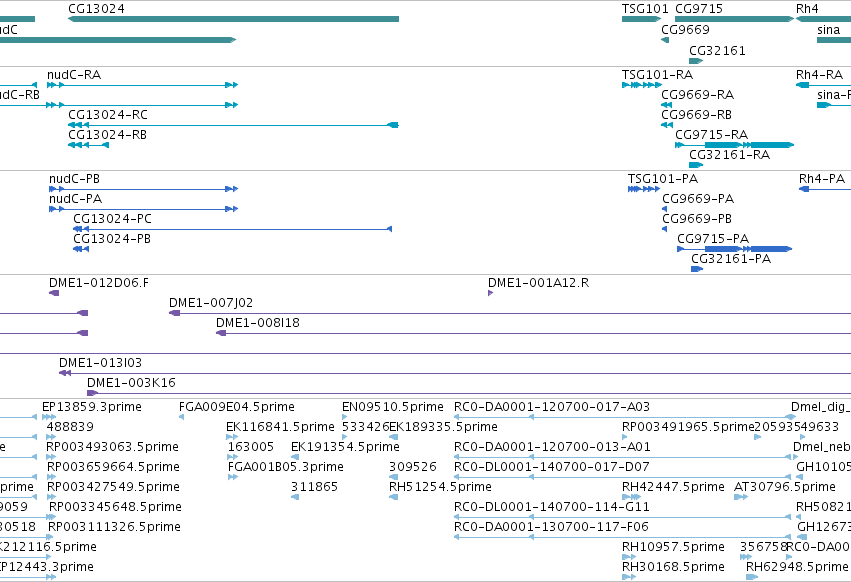This screenshot has width=851, height=582.
Task: Select the RC0-DA0001-130700-117-F06 label
Action: (551, 527)
